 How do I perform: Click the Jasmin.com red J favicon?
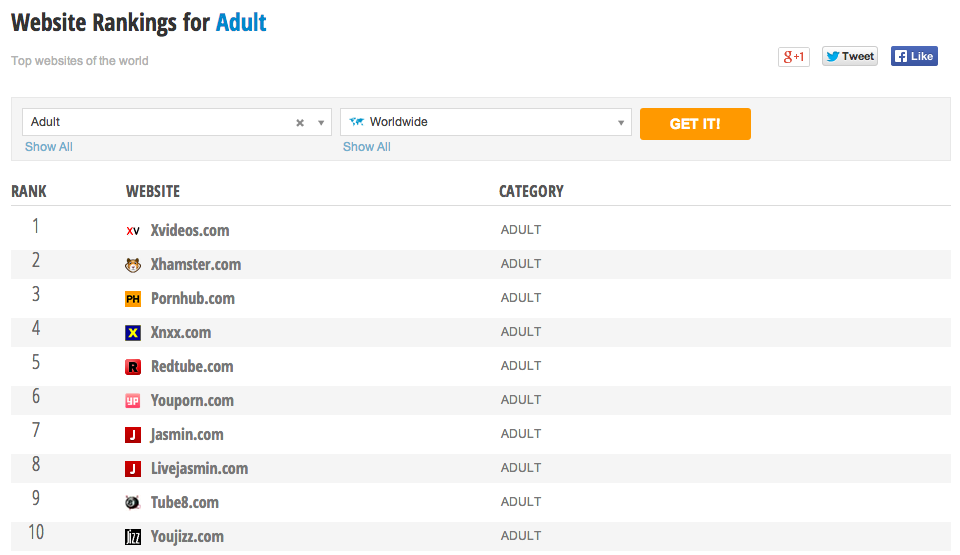133,435
